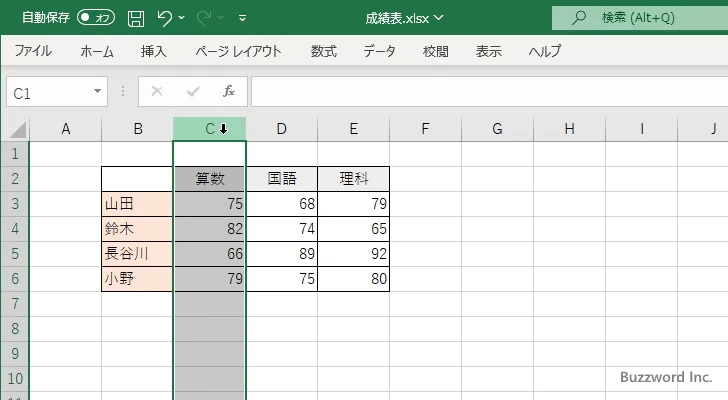Click the 算数 header cell
Screen dimensions: 728x400
pos(209,179)
